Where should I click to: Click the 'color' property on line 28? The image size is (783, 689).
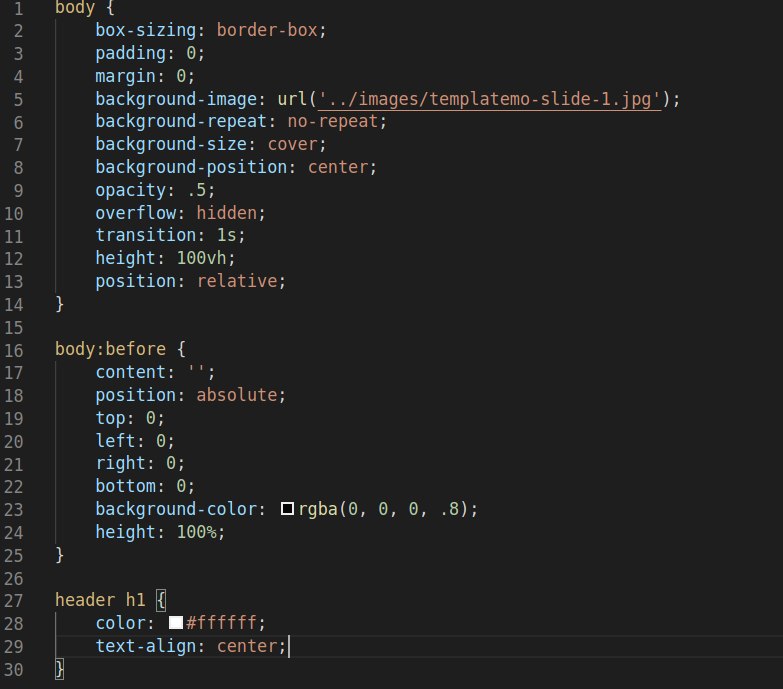(120, 623)
